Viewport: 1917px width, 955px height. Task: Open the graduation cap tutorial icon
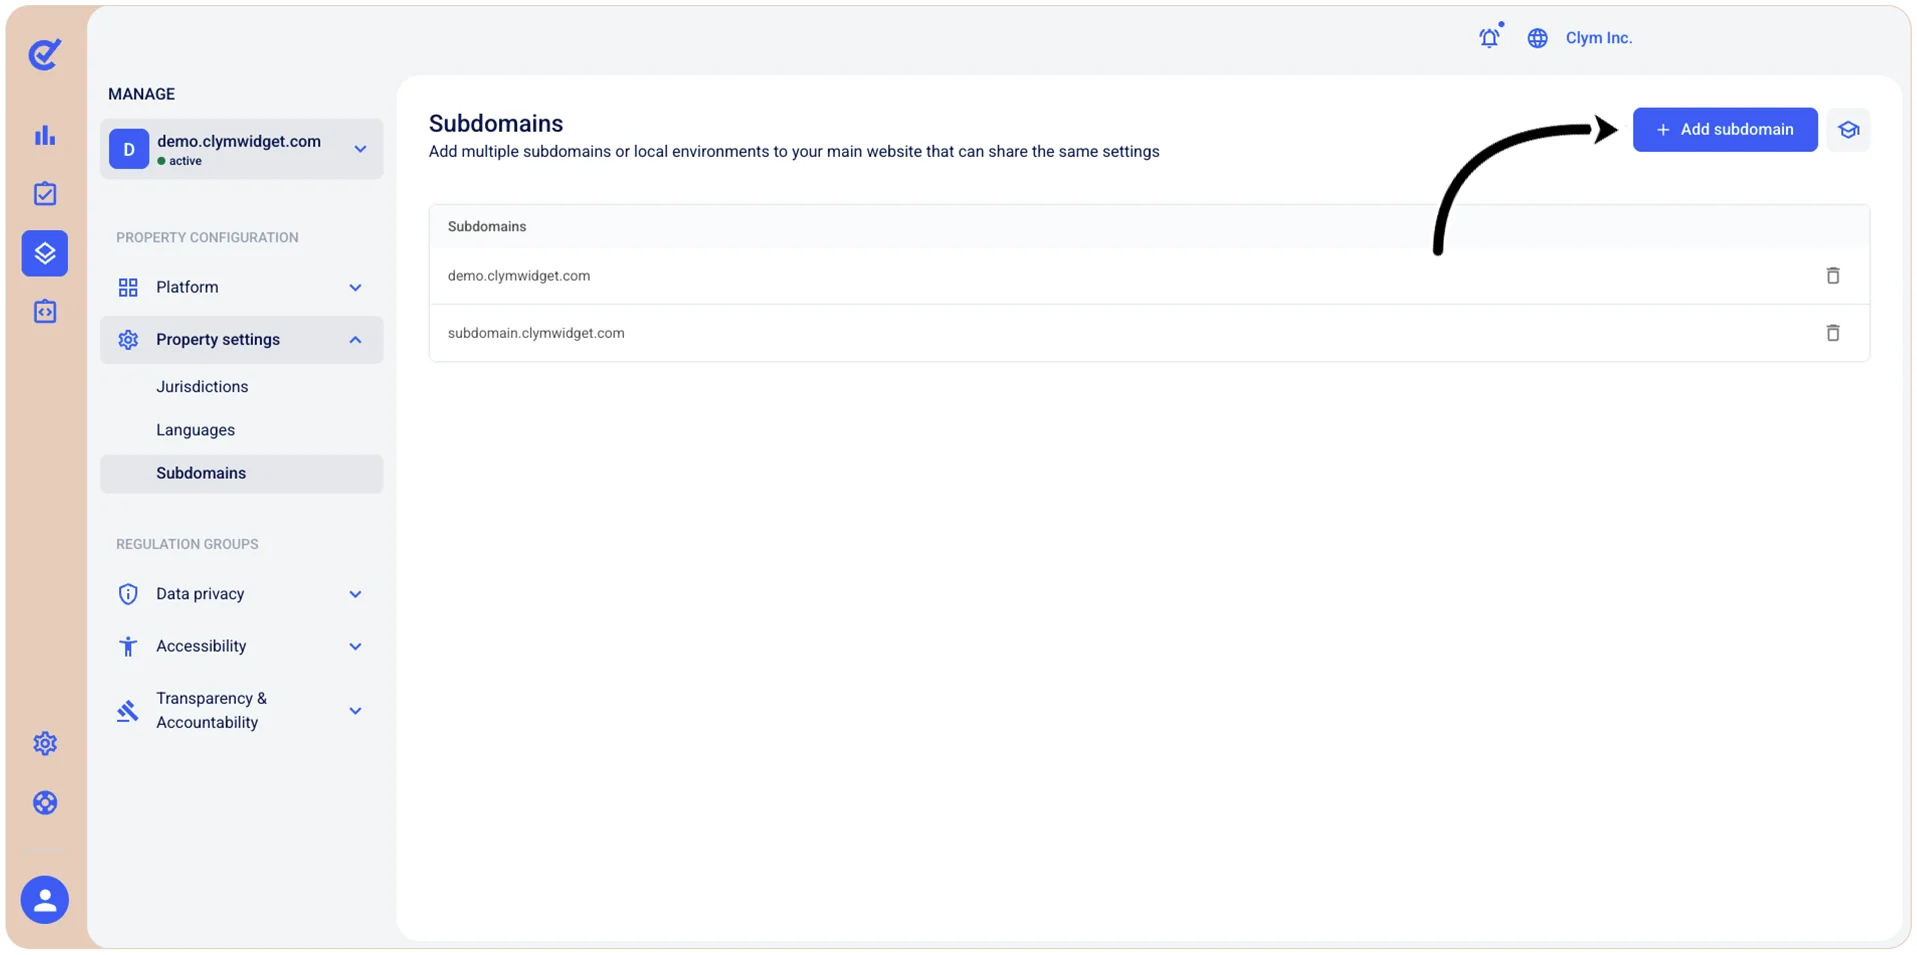(x=1849, y=130)
